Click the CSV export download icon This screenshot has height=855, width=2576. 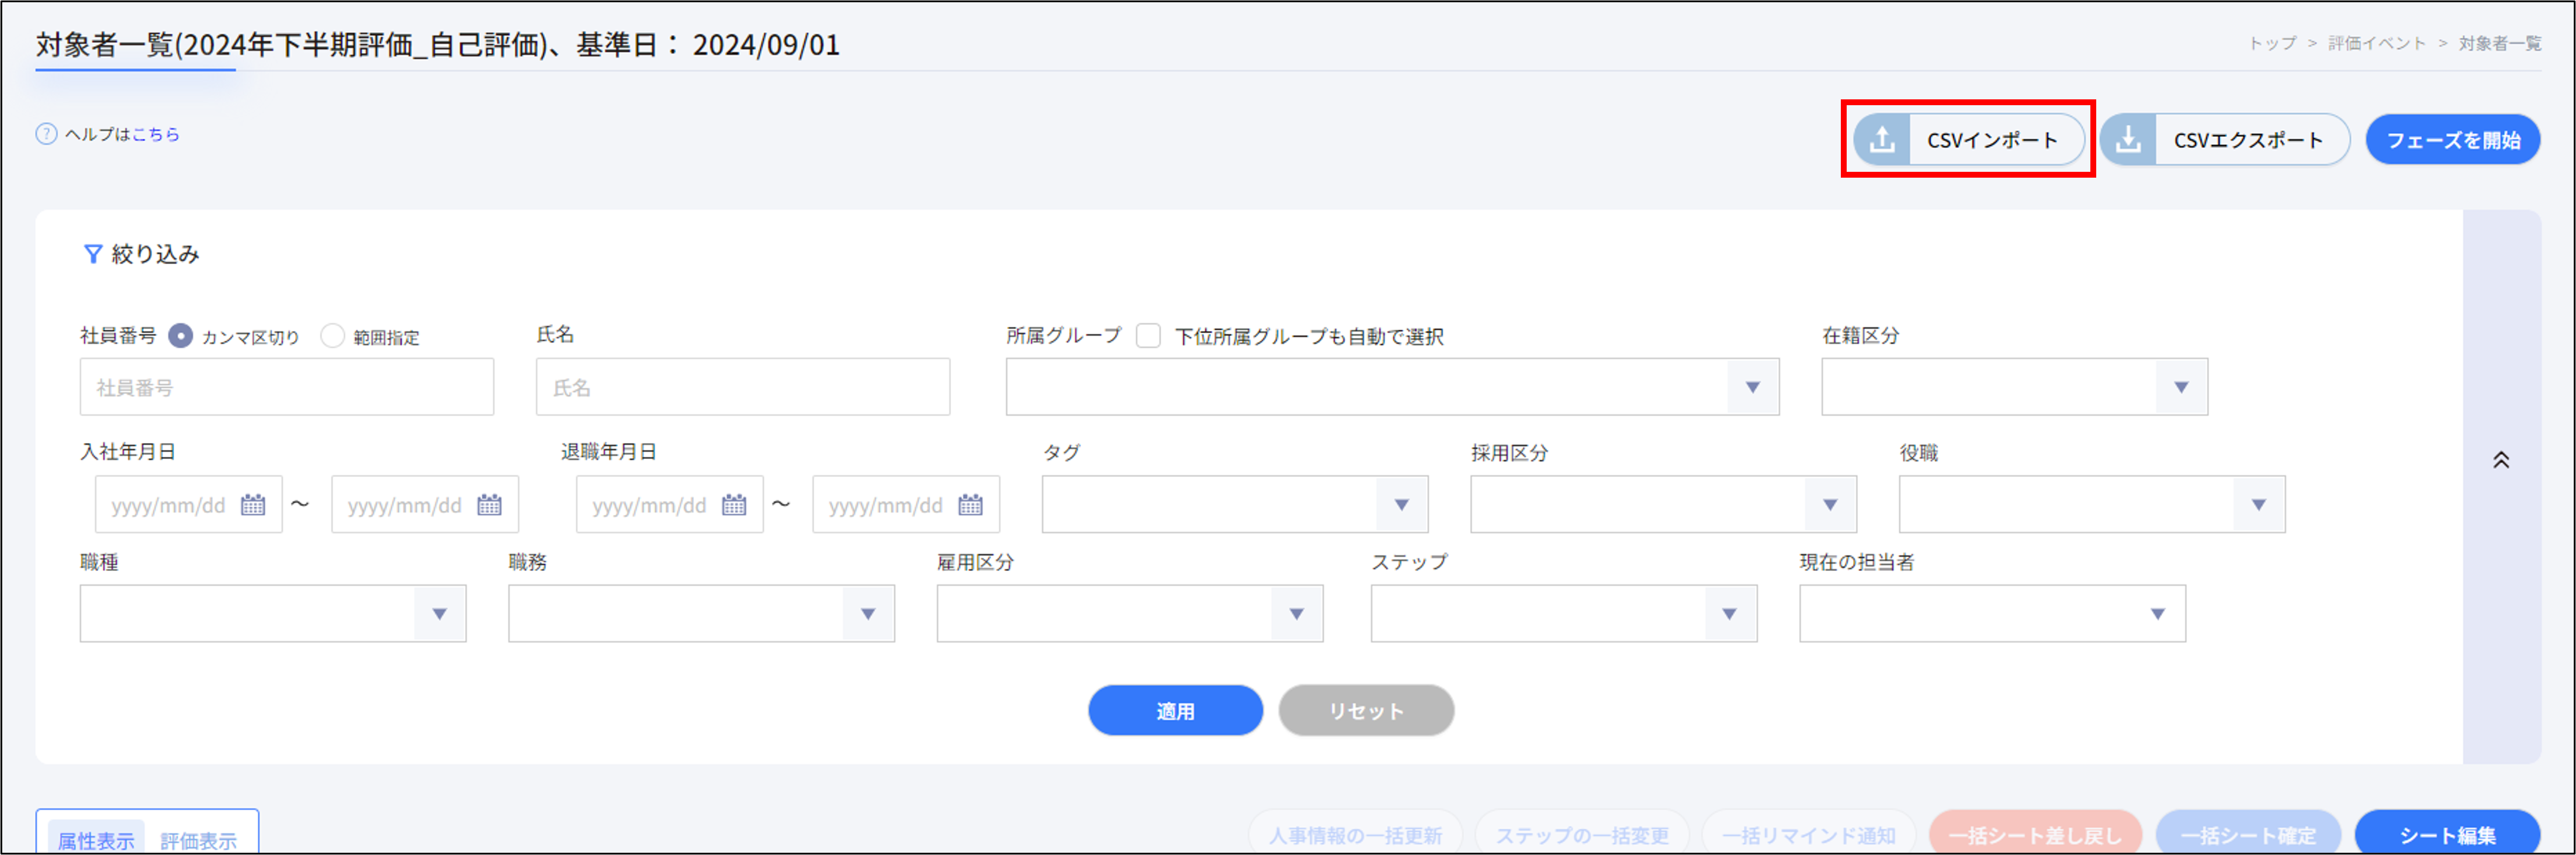(x=2130, y=139)
